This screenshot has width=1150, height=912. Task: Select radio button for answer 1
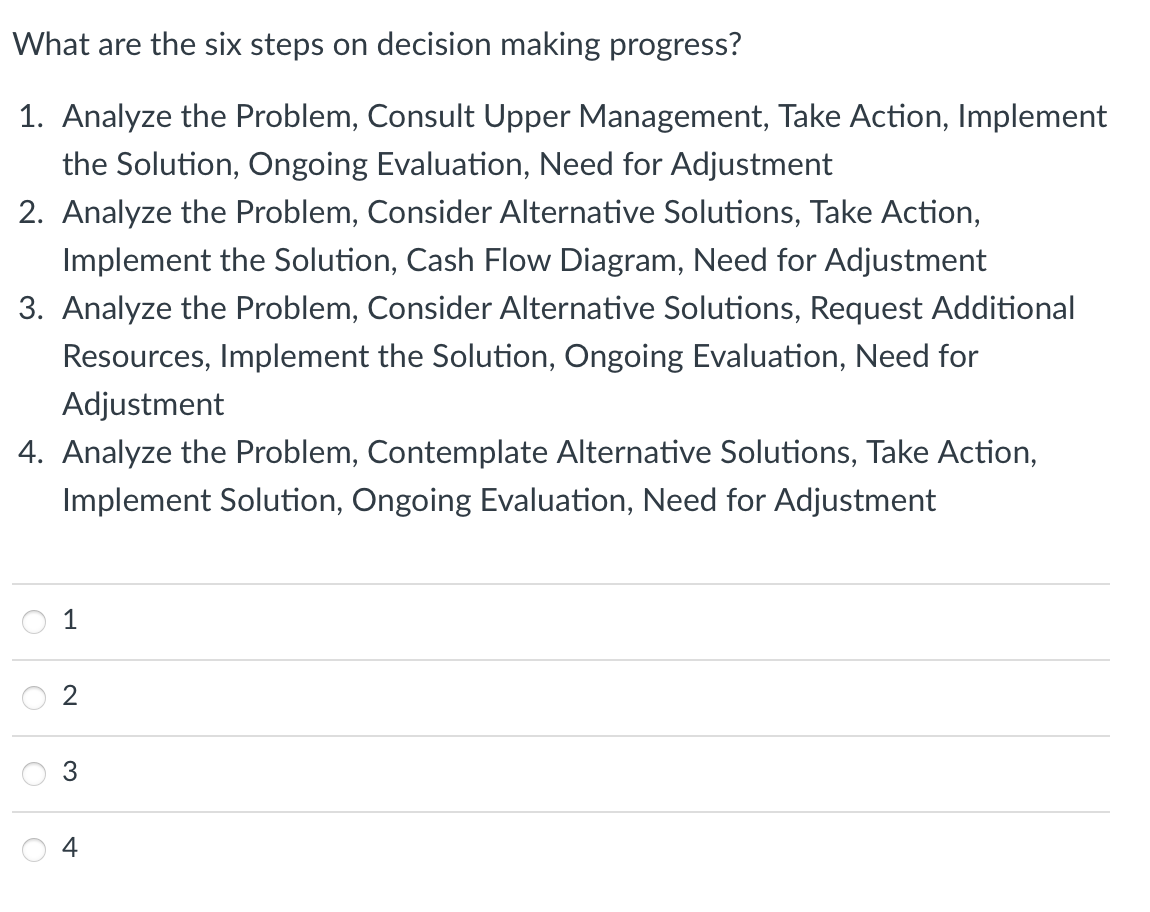pyautogui.click(x=33, y=621)
